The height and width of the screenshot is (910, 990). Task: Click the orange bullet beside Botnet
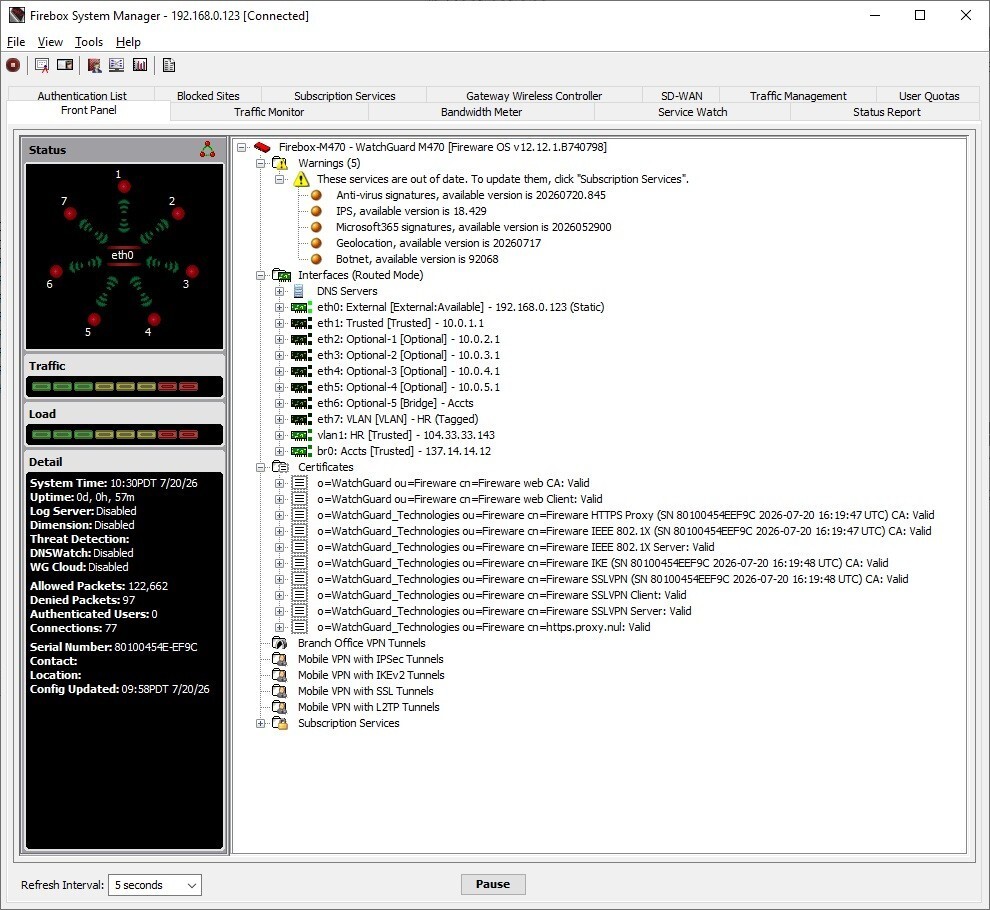coord(316,259)
